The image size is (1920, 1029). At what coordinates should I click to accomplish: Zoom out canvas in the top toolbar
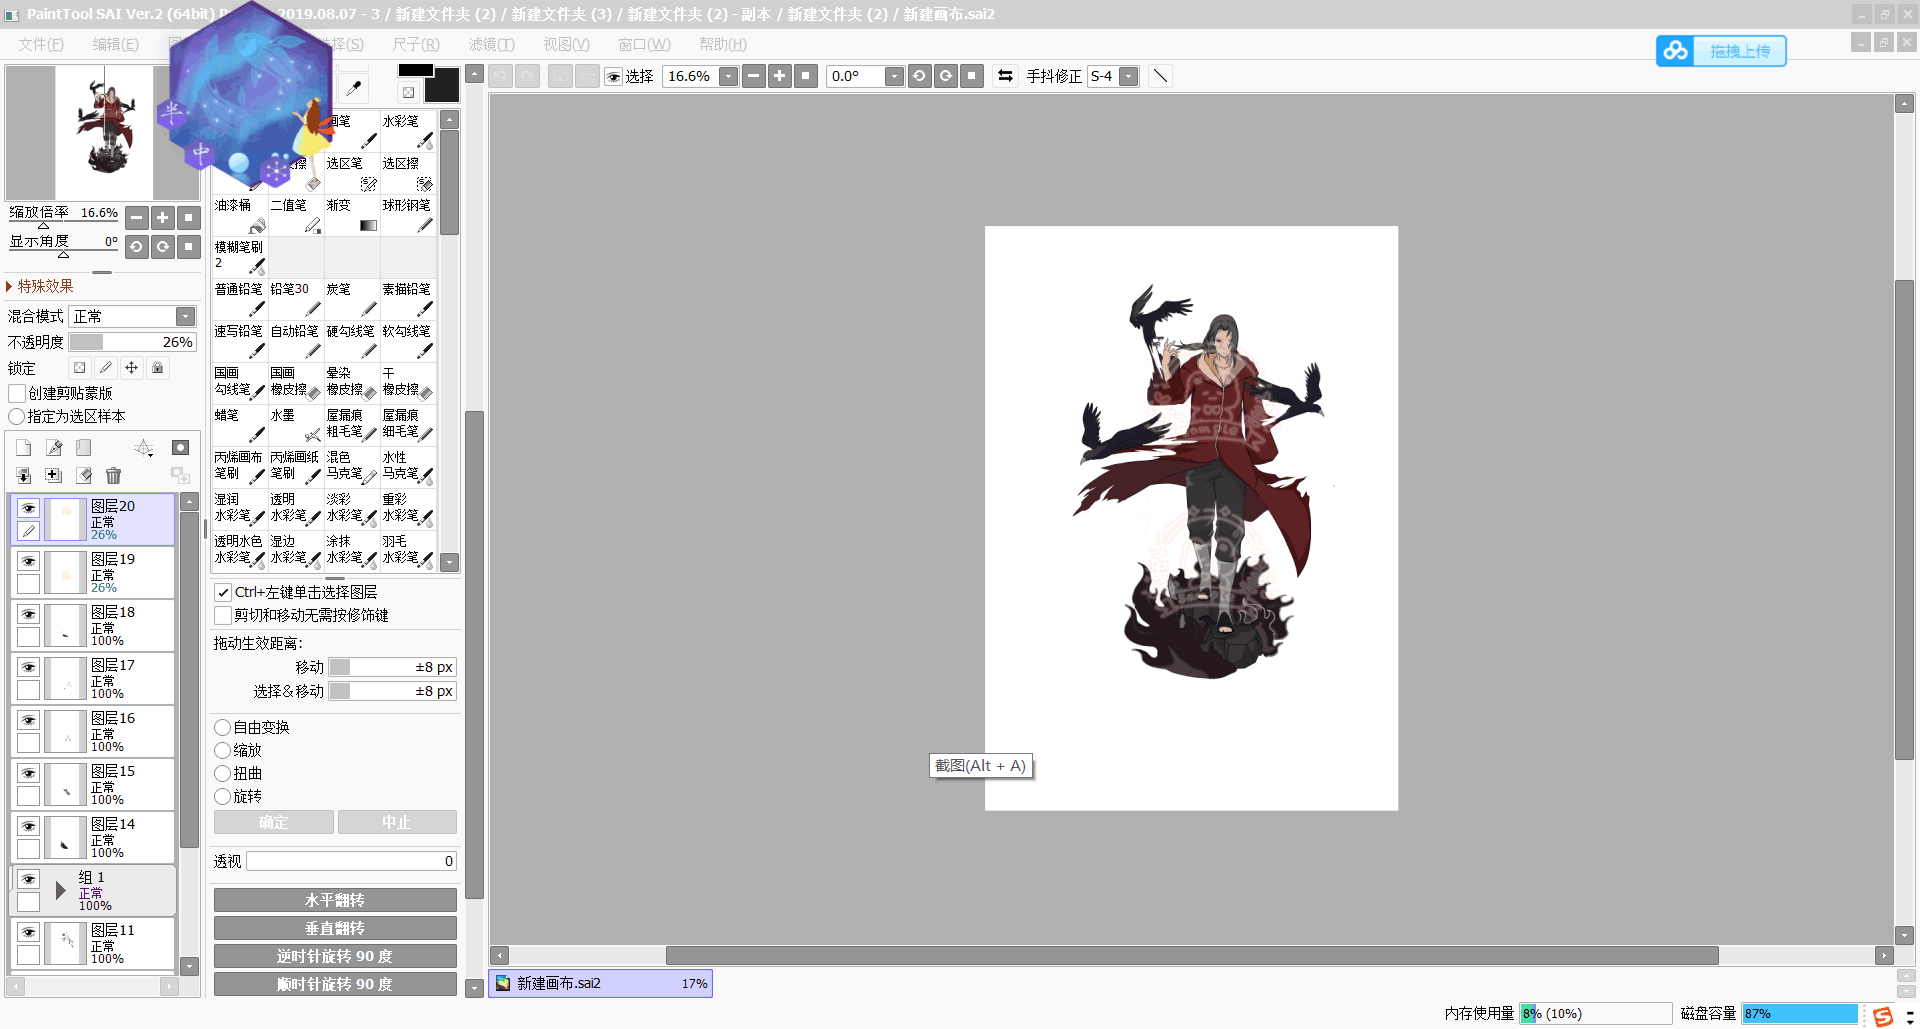(754, 76)
